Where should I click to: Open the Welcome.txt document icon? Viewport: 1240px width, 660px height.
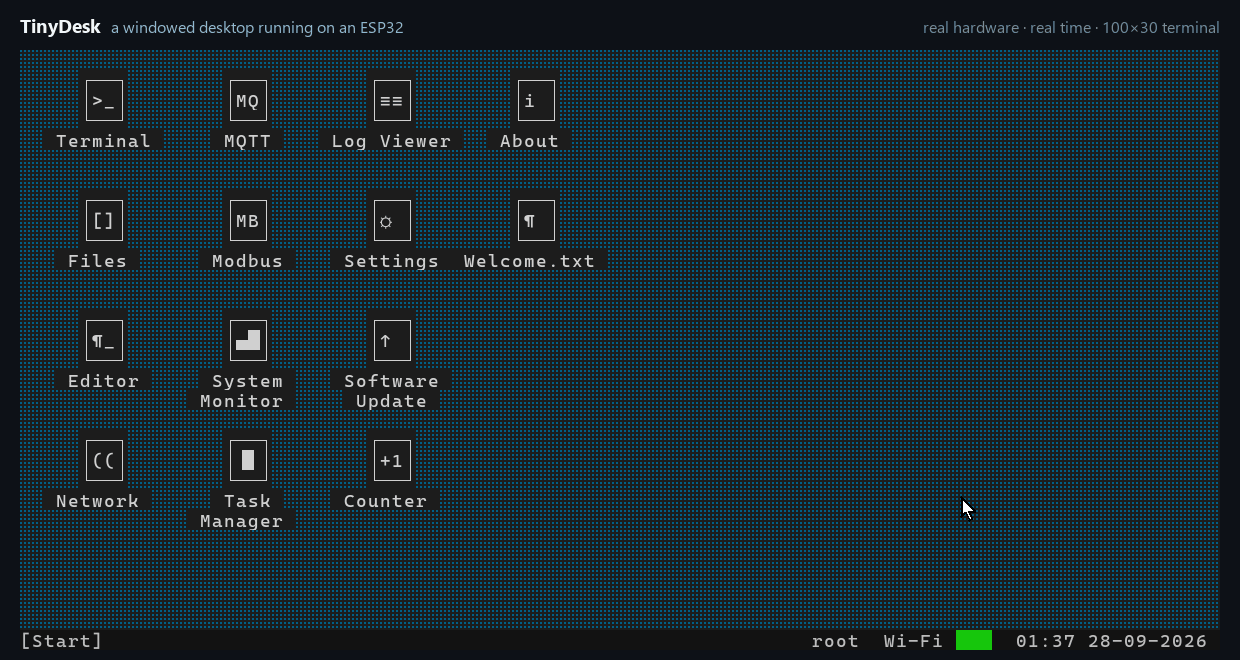coord(536,221)
